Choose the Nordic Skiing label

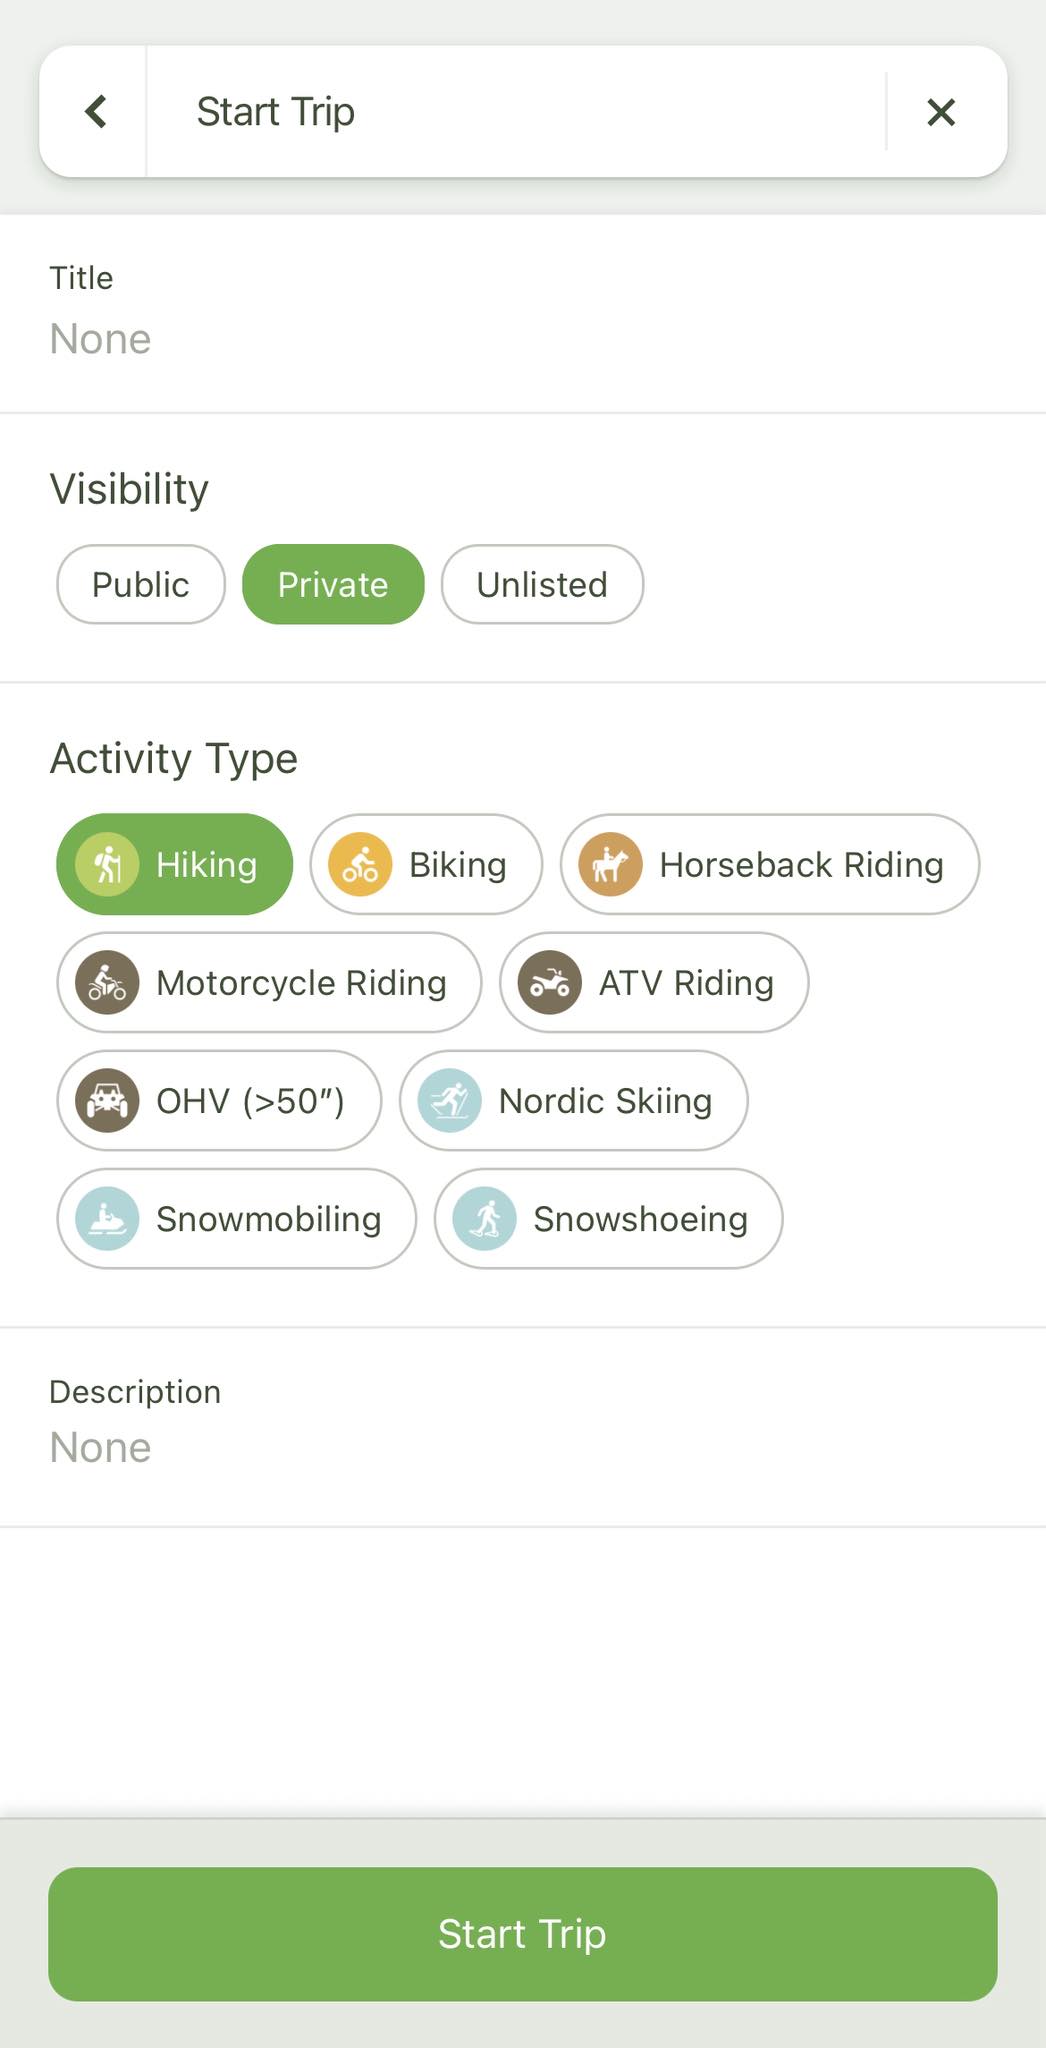(605, 1101)
